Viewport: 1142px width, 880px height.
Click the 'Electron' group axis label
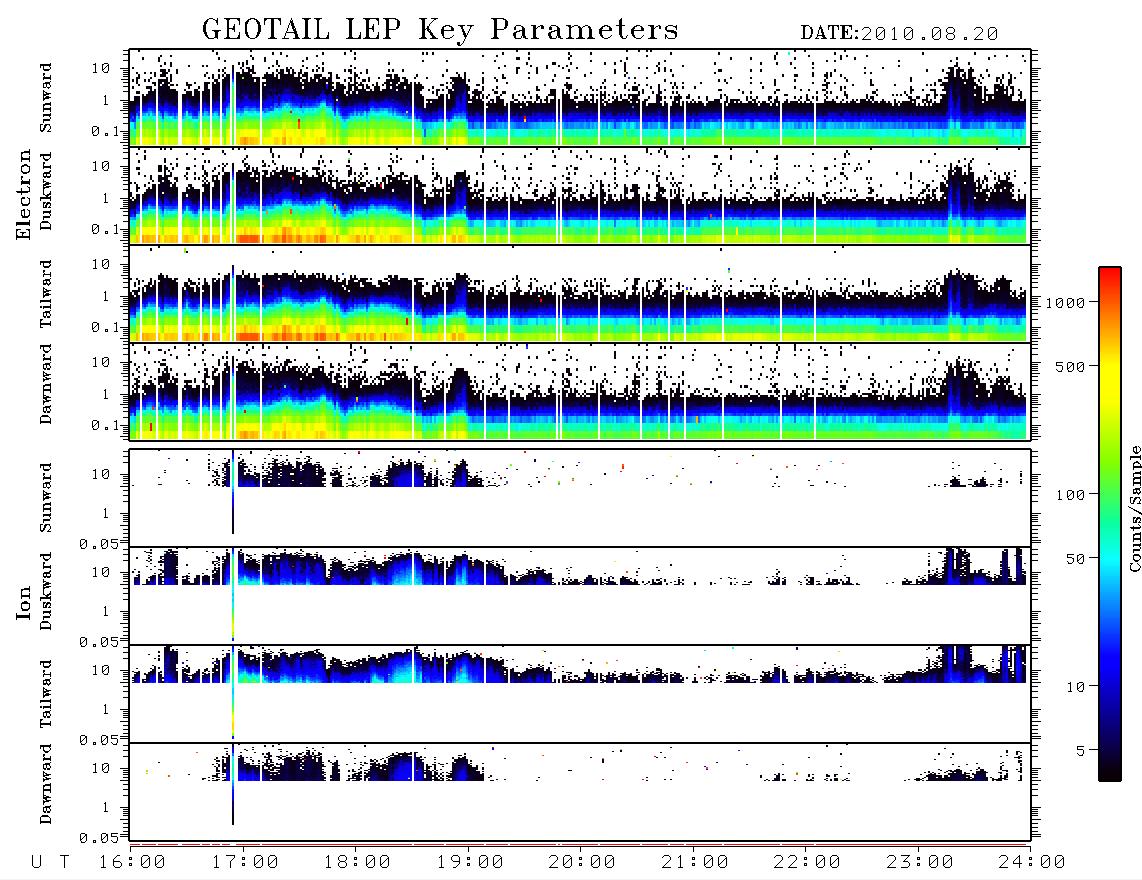point(23,195)
